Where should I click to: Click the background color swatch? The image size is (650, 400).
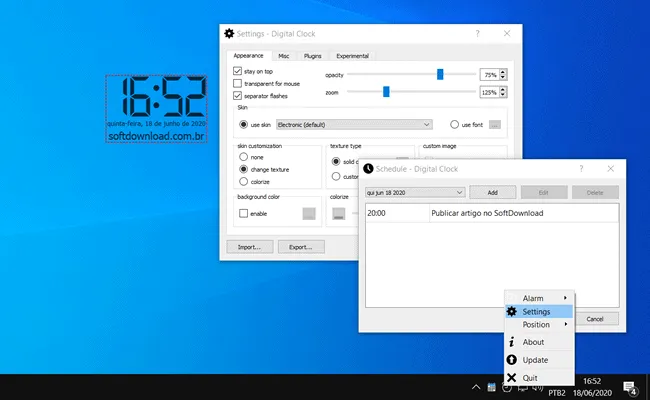[x=309, y=213]
